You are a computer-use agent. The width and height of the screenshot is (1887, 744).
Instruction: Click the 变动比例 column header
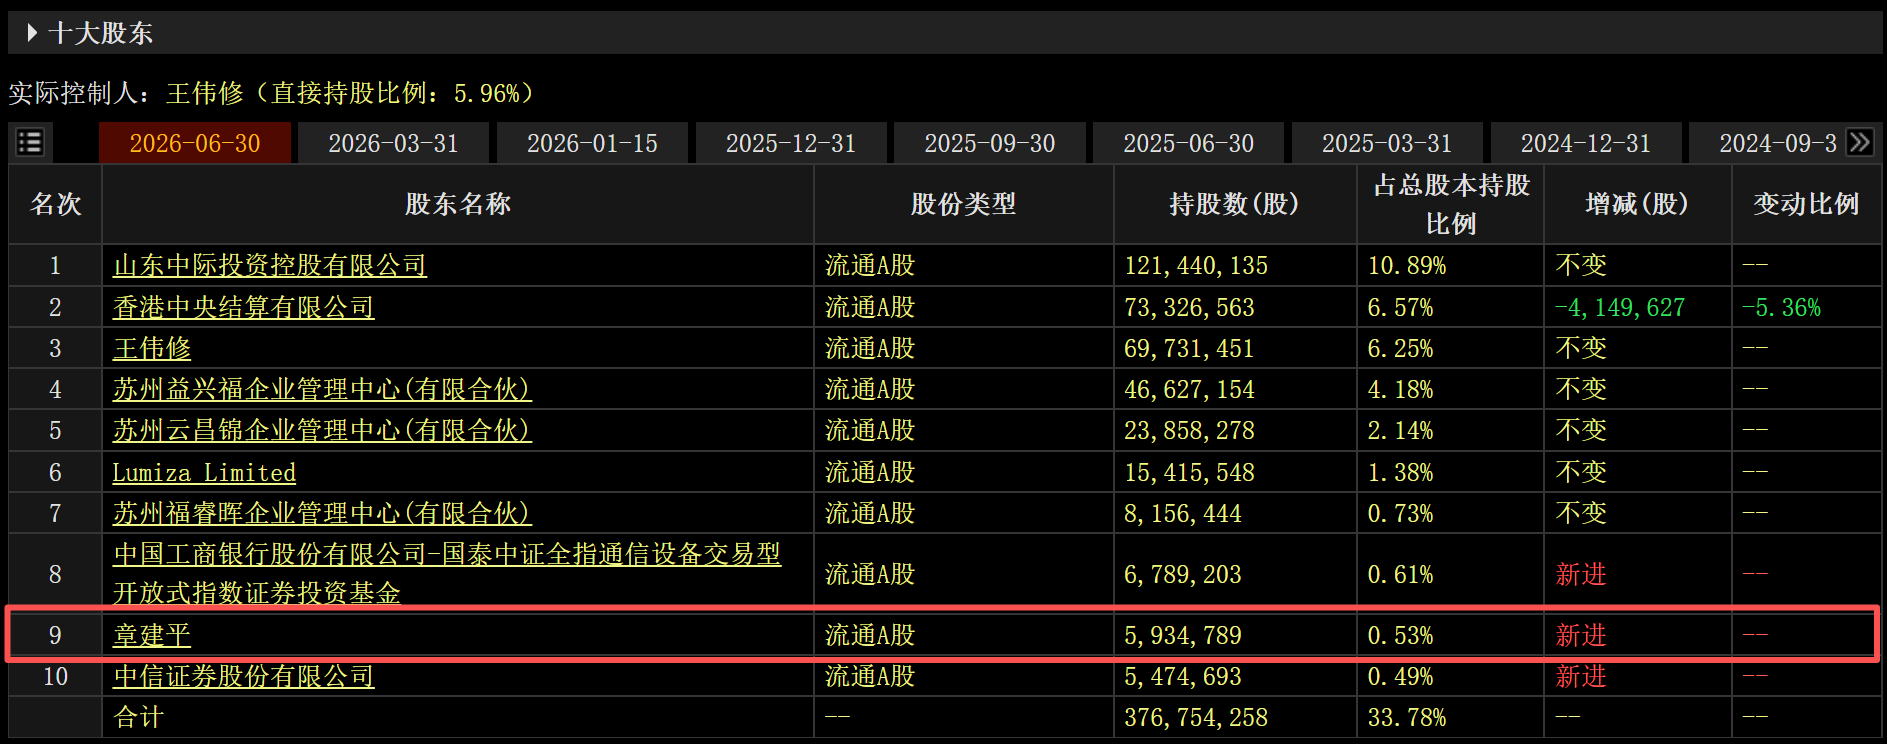point(1806,204)
